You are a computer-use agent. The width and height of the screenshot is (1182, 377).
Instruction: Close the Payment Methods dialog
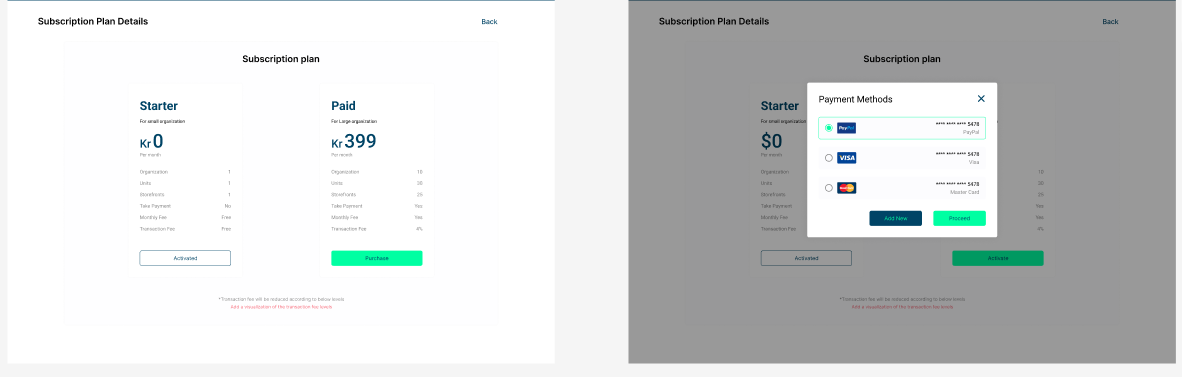pos(981,99)
